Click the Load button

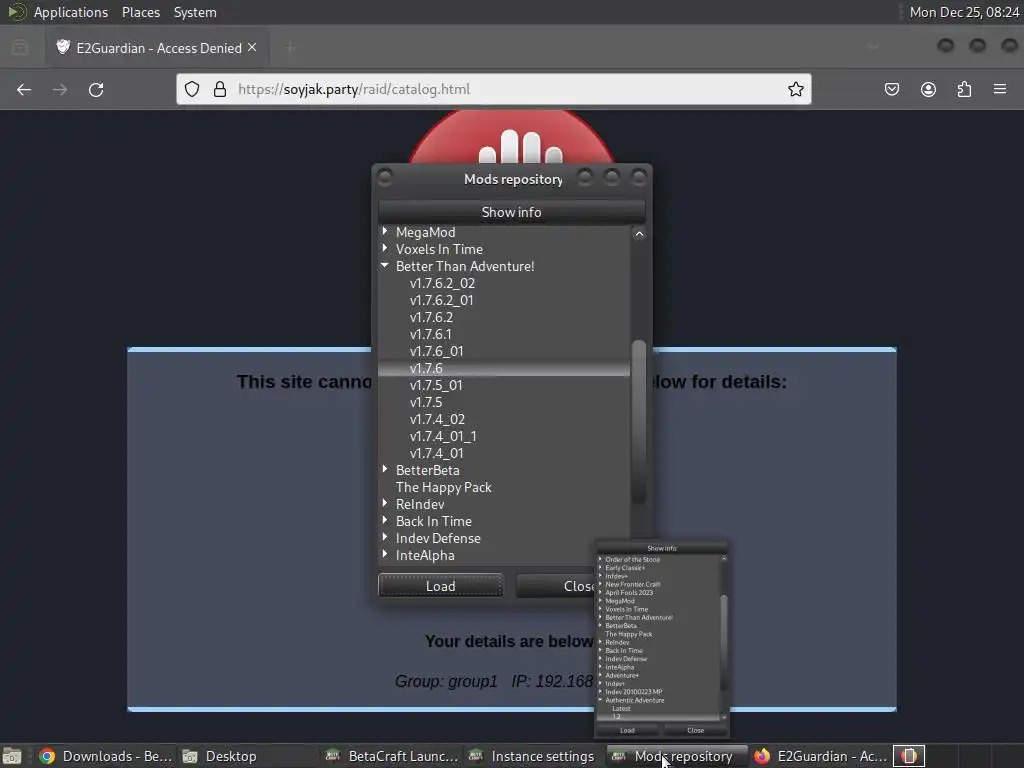pos(441,586)
